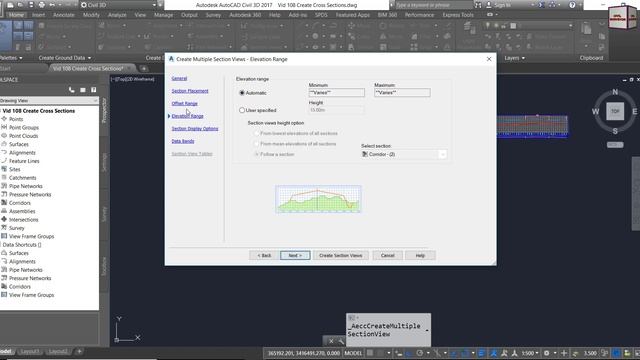
Task: Switch to the Insert ribbon tab
Action: [x=38, y=15]
